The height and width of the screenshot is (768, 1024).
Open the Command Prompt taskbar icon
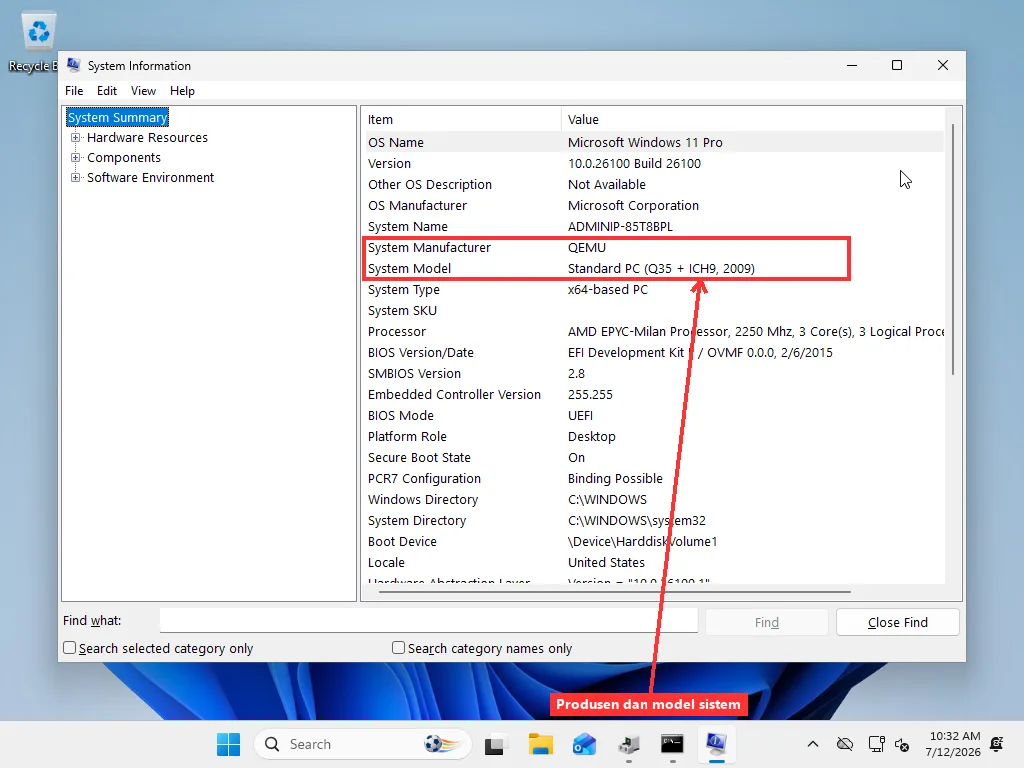tap(672, 744)
